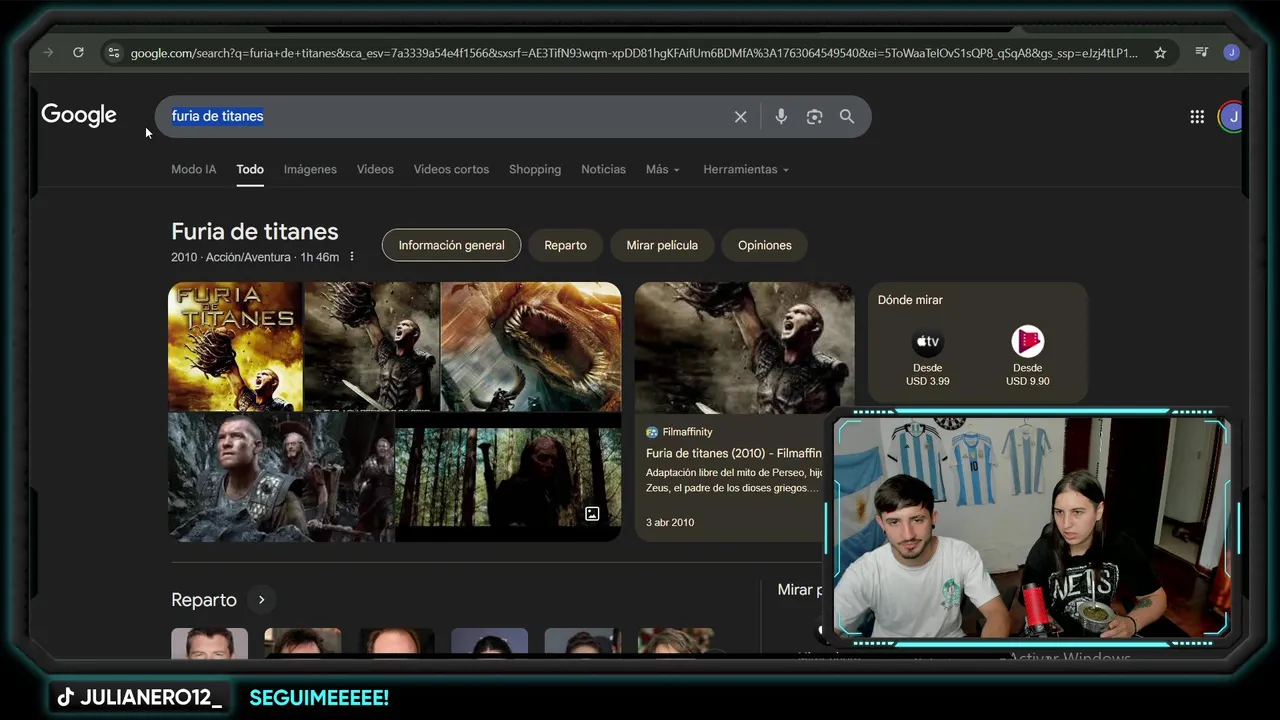Open the Shopping tab
Image resolution: width=1280 pixels, height=720 pixels.
[x=535, y=169]
